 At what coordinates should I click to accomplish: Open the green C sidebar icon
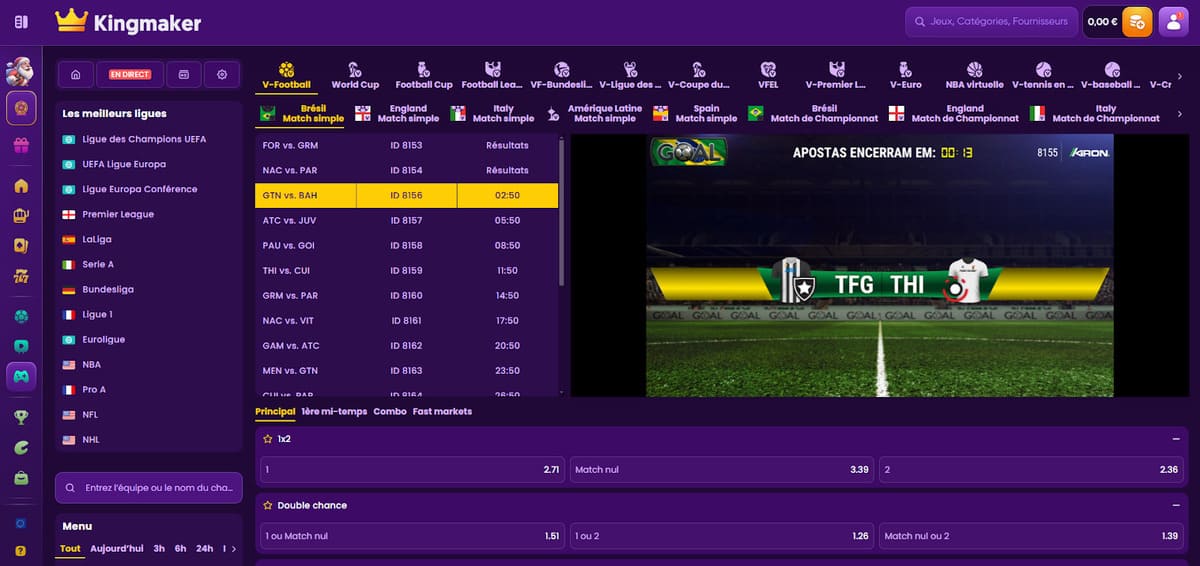click(21, 448)
